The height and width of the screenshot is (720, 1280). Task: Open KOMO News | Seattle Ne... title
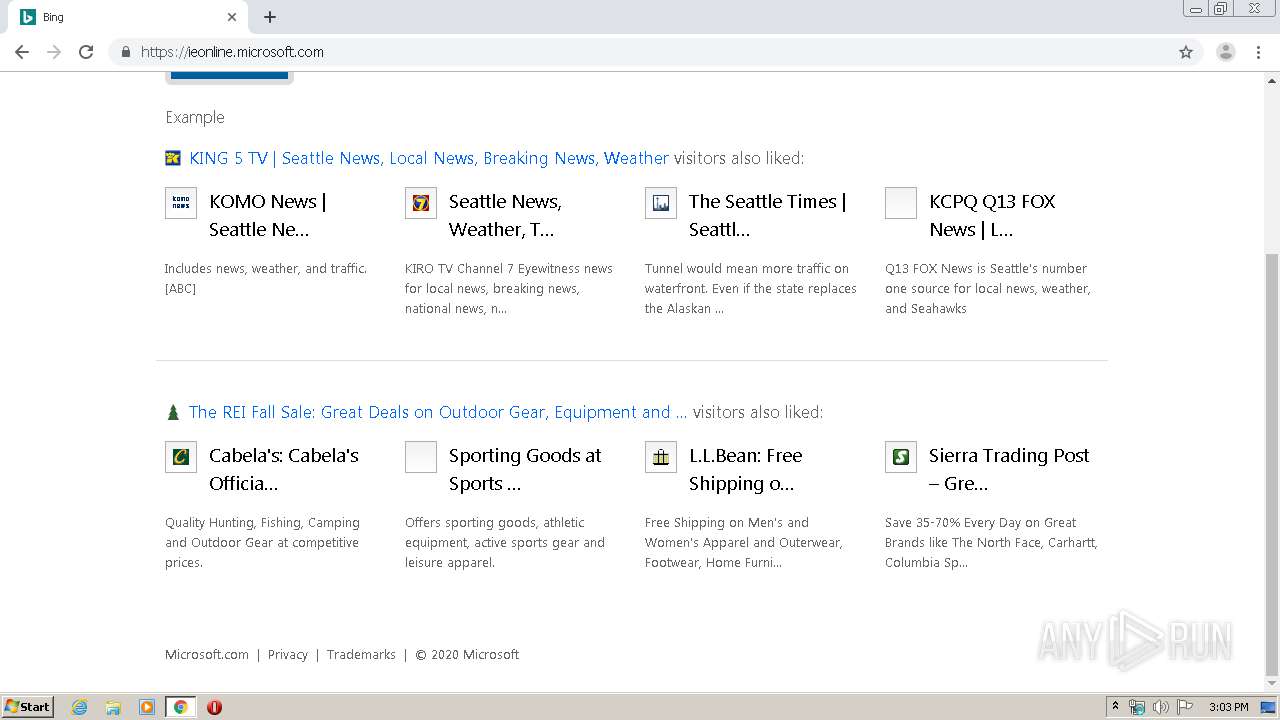pos(268,215)
